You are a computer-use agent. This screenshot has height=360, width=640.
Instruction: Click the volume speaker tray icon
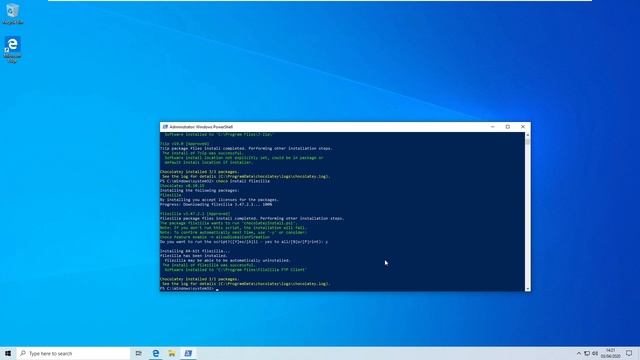pyautogui.click(x=595, y=353)
